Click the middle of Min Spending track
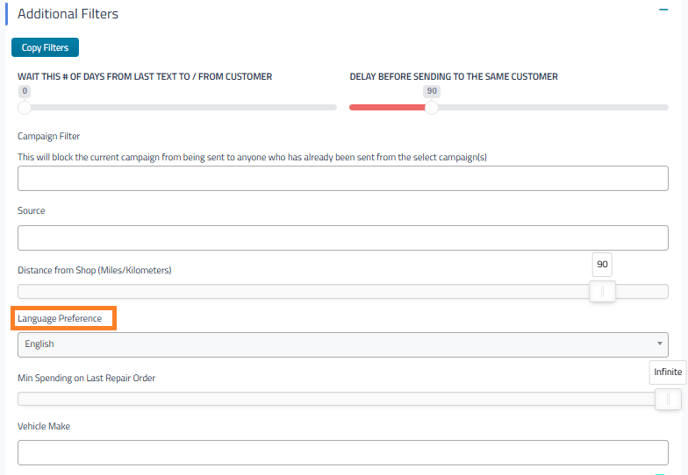Screen dimensions: 688x475 click(x=335, y=399)
